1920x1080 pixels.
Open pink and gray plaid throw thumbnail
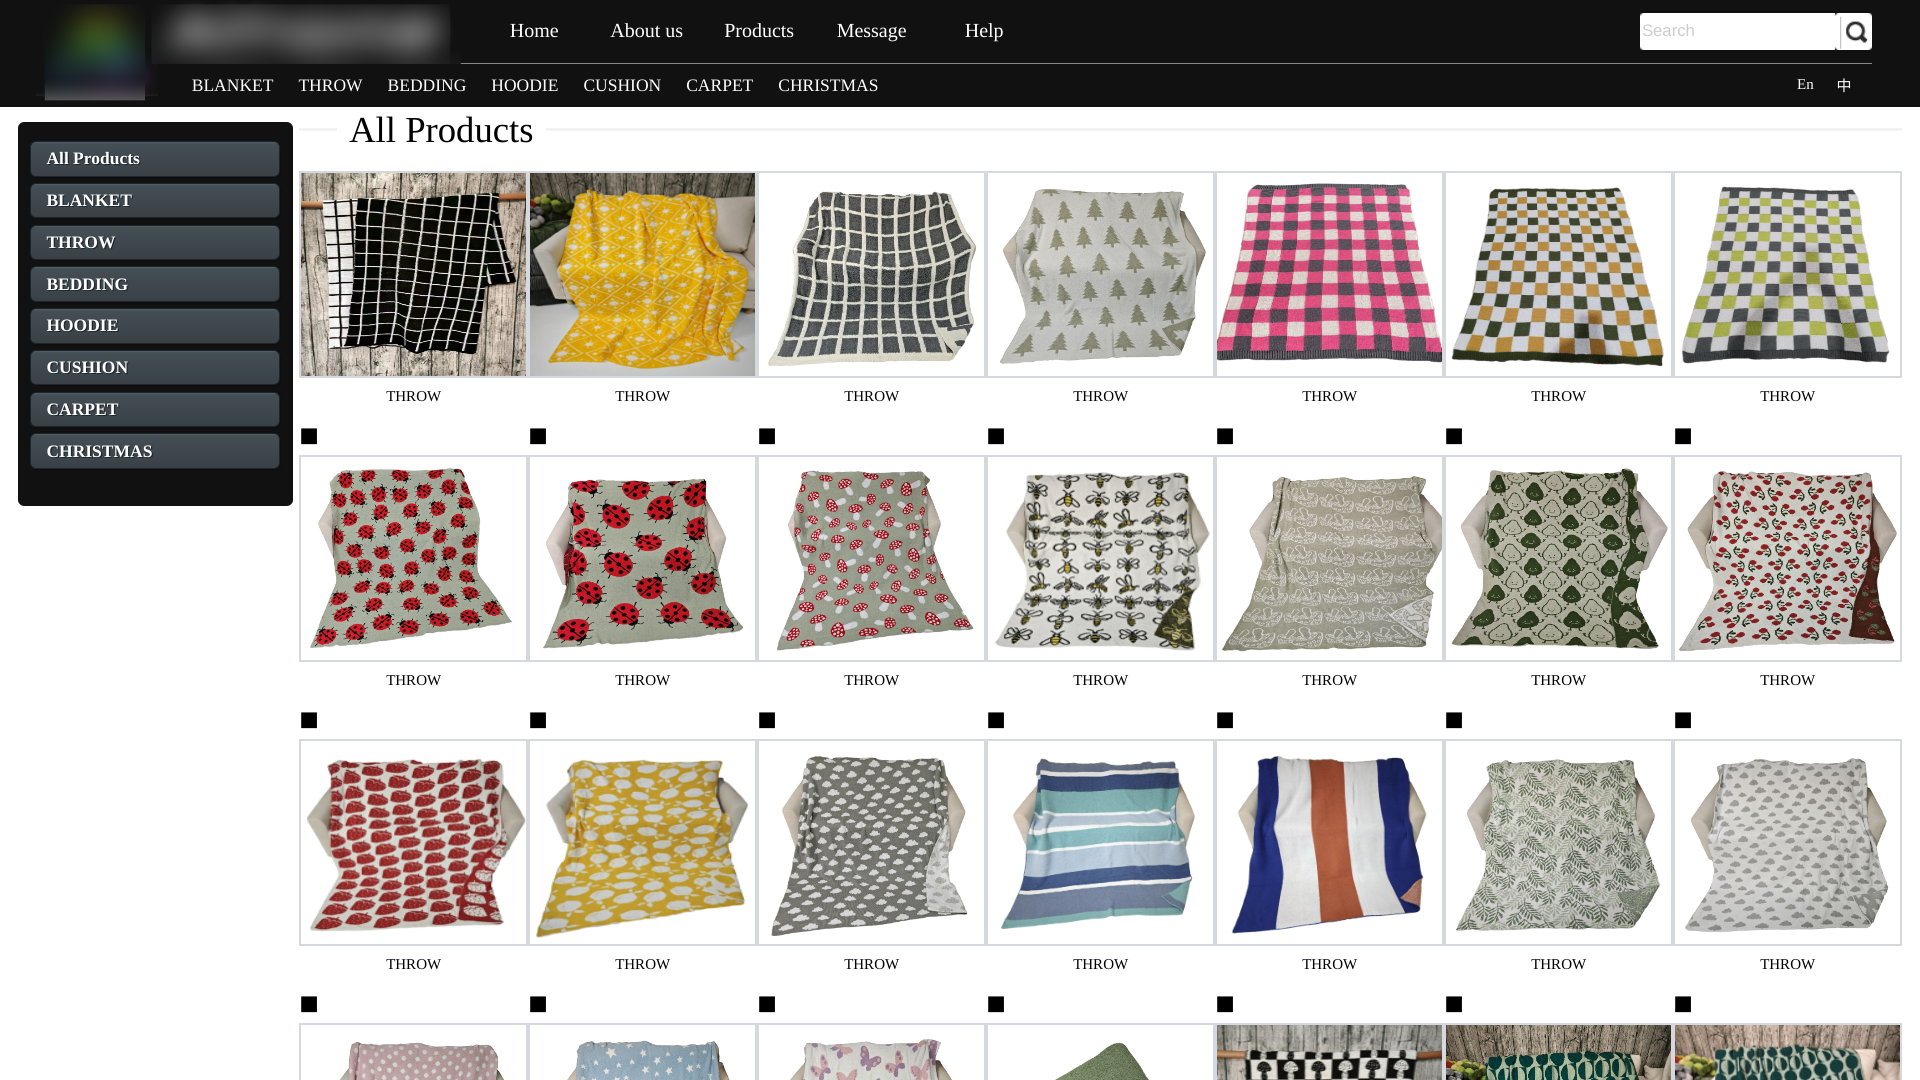pyautogui.click(x=1329, y=275)
